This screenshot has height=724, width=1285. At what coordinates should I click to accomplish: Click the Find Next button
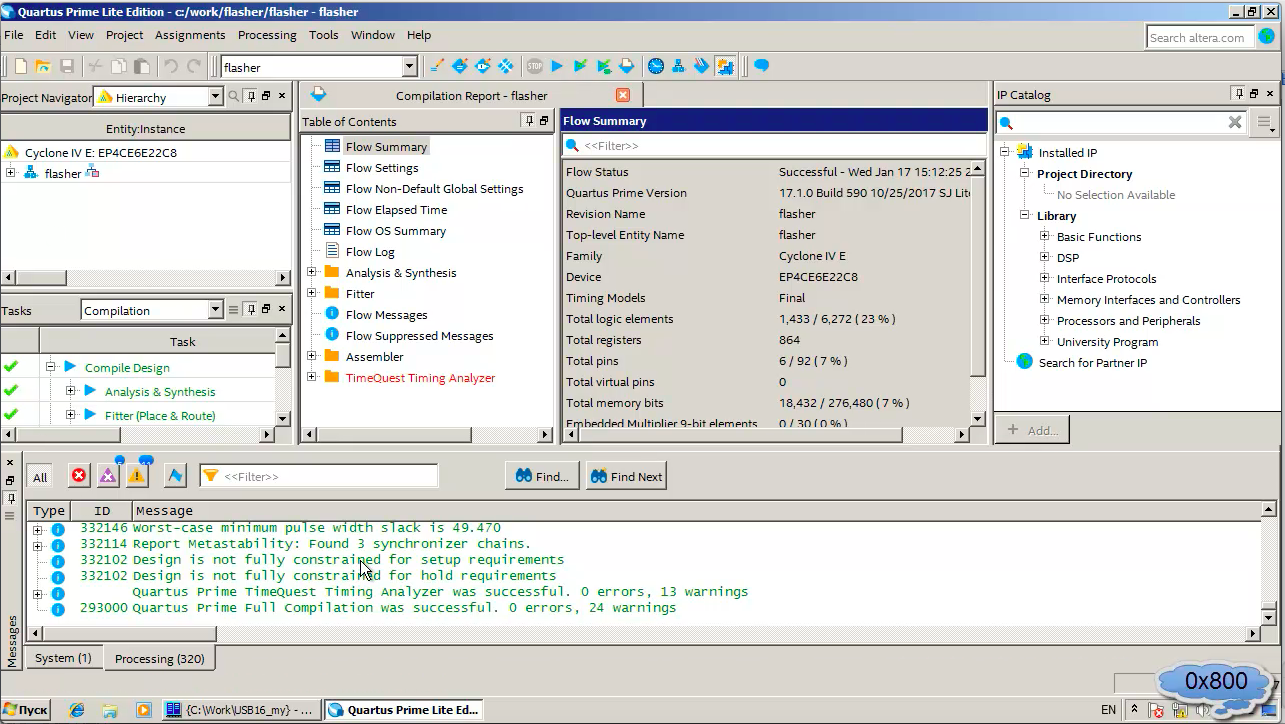click(626, 477)
